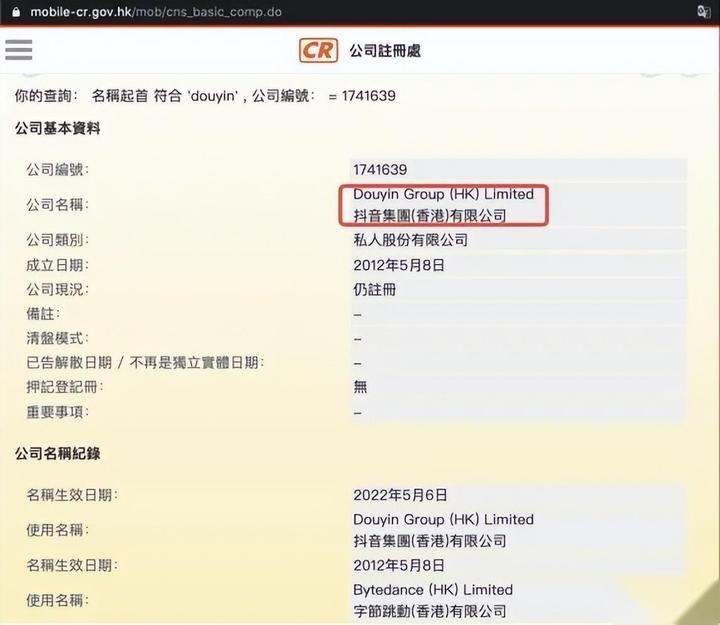
Task: Click the charges register value 無
Action: pyautogui.click(x=360, y=387)
